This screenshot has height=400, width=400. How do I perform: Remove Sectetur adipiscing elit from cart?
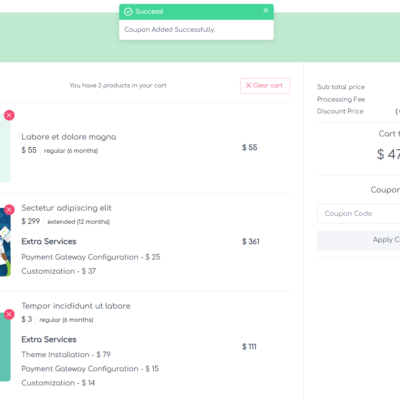pyautogui.click(x=9, y=210)
